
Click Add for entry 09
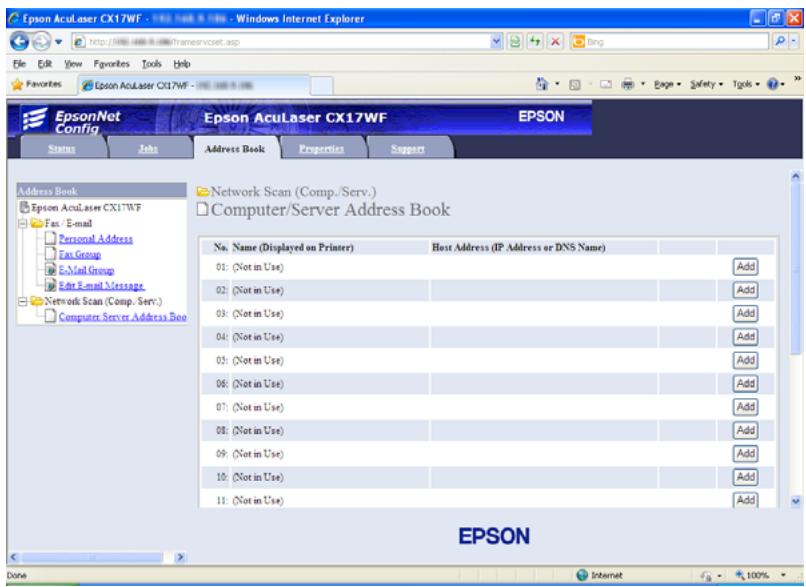[x=745, y=454]
